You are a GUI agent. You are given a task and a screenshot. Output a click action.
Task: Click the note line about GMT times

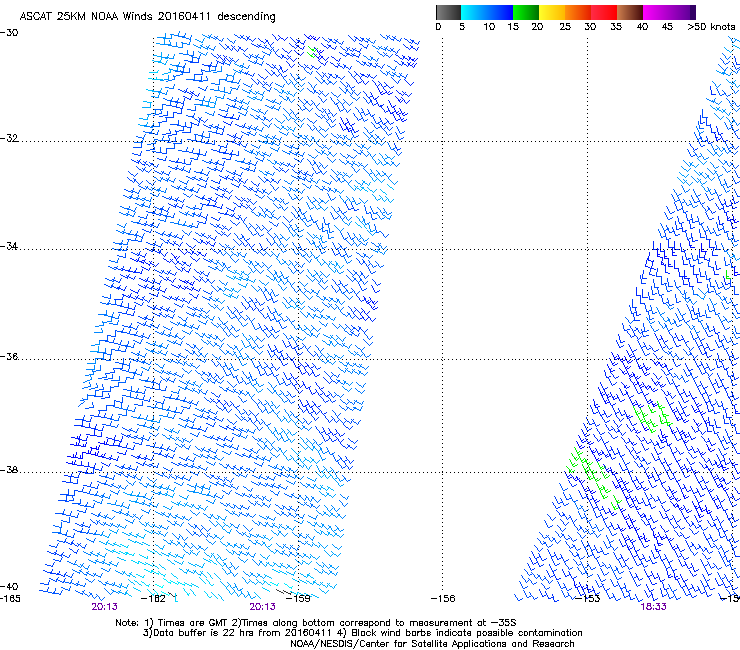click(x=316, y=623)
